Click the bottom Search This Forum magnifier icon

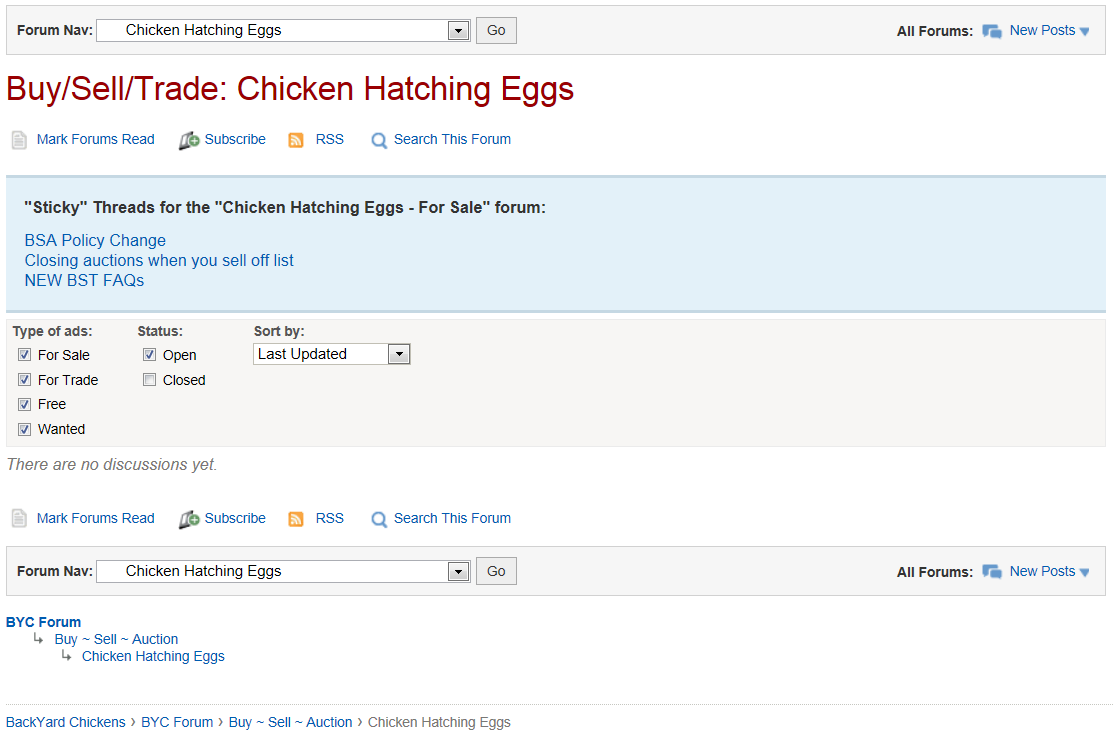tap(379, 520)
